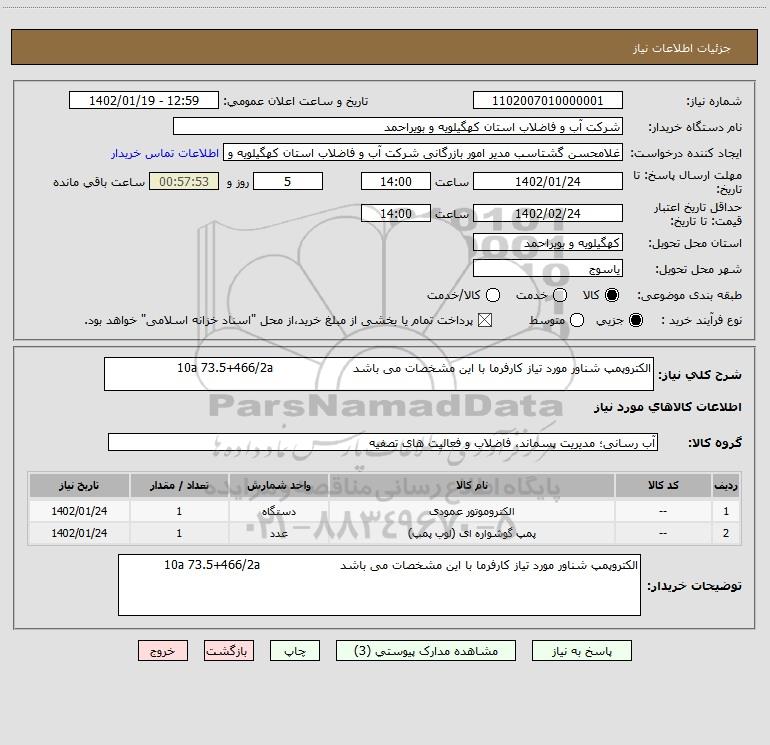
Task: Click the واحد شمارش column header
Action: point(278,485)
